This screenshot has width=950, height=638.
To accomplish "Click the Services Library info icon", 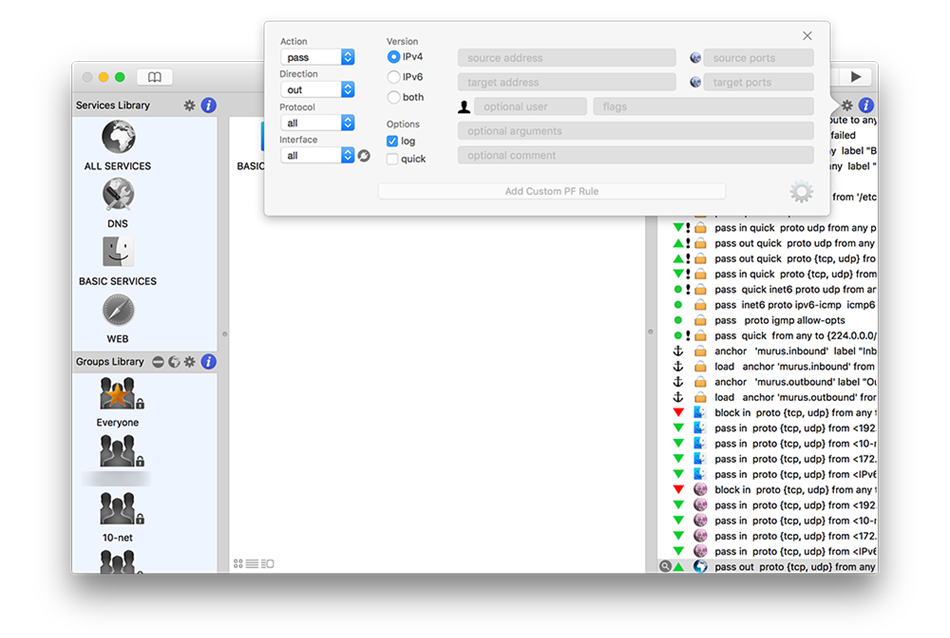I will pyautogui.click(x=208, y=105).
